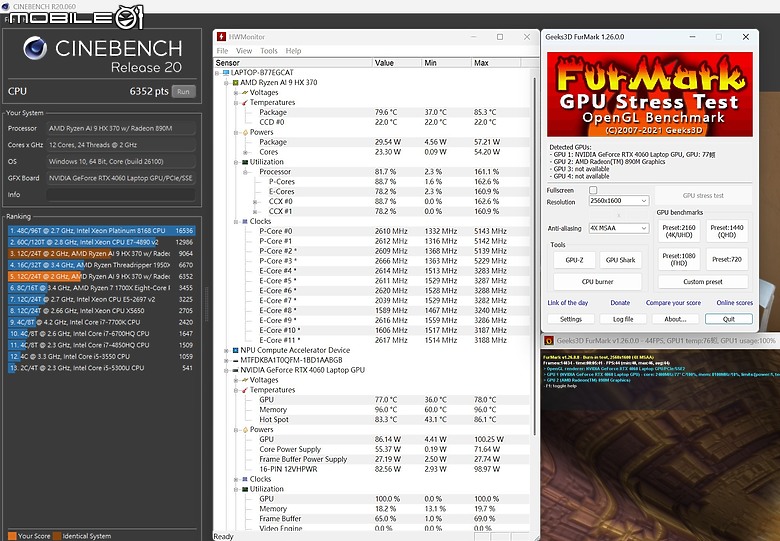Viewport: 780px width, 541px height.
Task: Click the FurMark render window title icon
Action: 548,341
